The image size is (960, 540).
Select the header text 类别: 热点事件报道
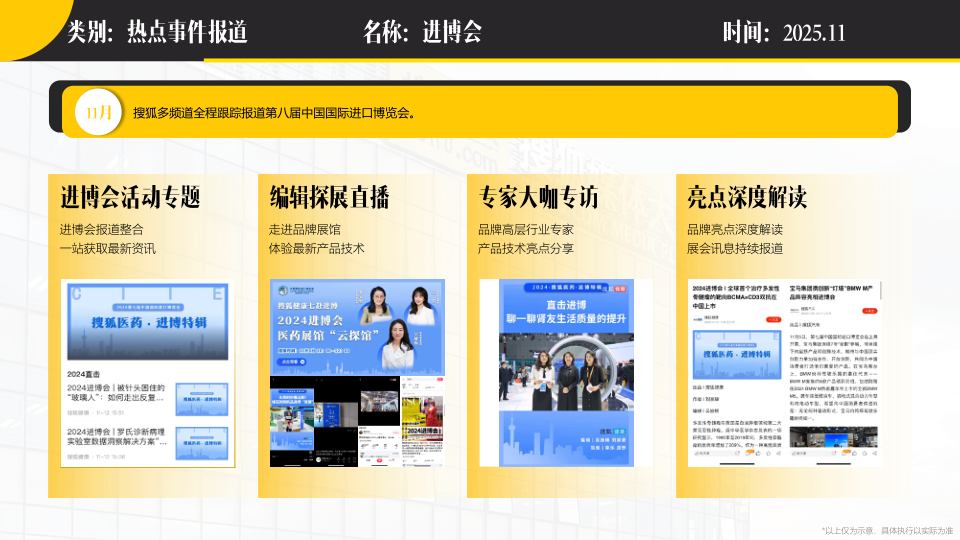(x=157, y=32)
